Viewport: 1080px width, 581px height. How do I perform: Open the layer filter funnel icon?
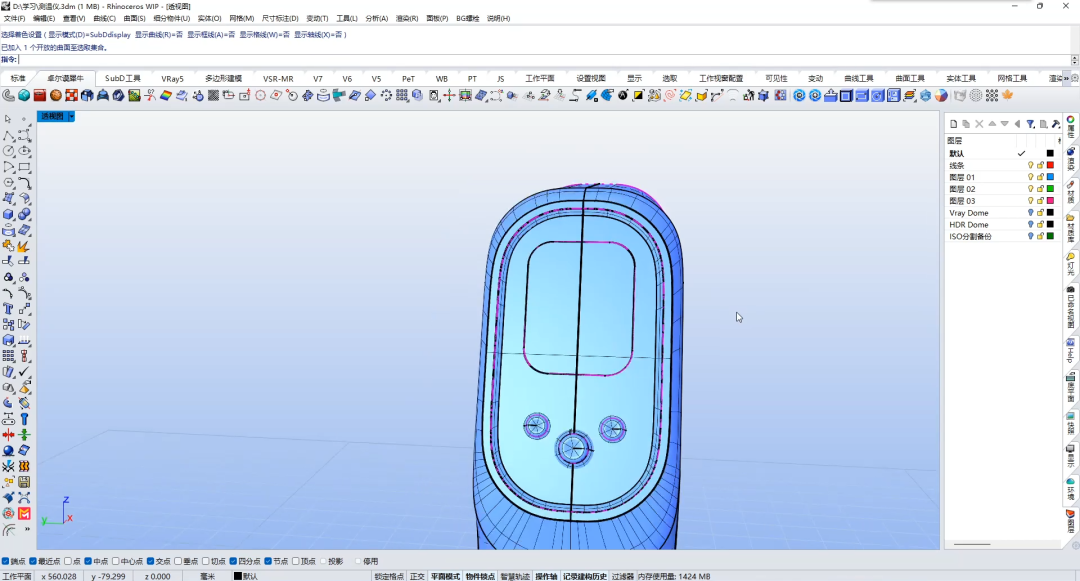tap(1030, 124)
